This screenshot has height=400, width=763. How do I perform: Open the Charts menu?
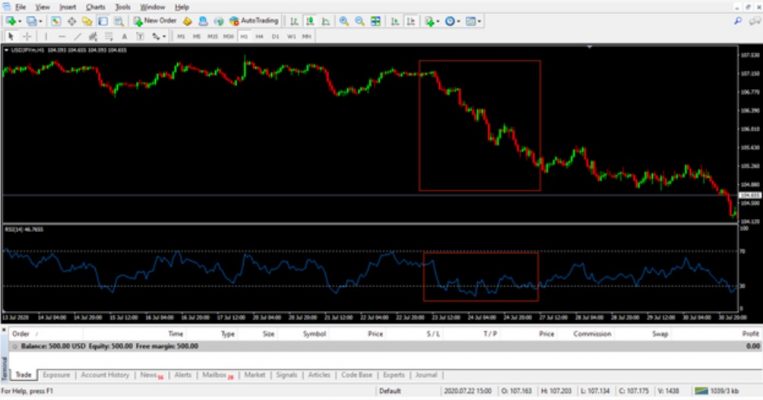pyautogui.click(x=95, y=6)
